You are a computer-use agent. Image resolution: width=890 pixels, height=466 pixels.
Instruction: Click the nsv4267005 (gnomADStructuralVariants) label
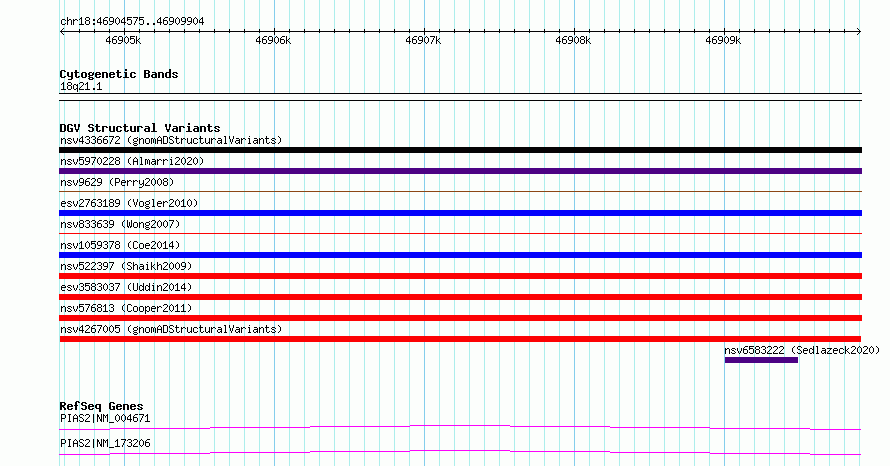[x=171, y=329]
